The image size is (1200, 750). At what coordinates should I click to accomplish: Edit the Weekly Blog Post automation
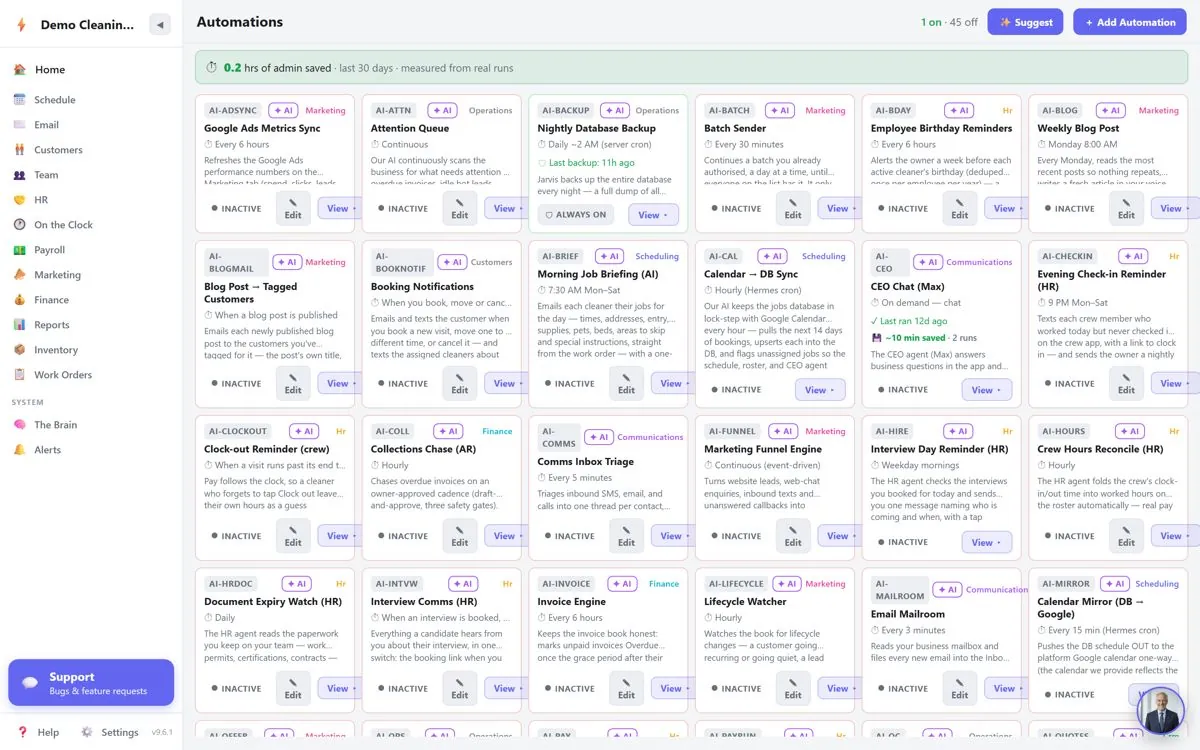tap(1127, 208)
